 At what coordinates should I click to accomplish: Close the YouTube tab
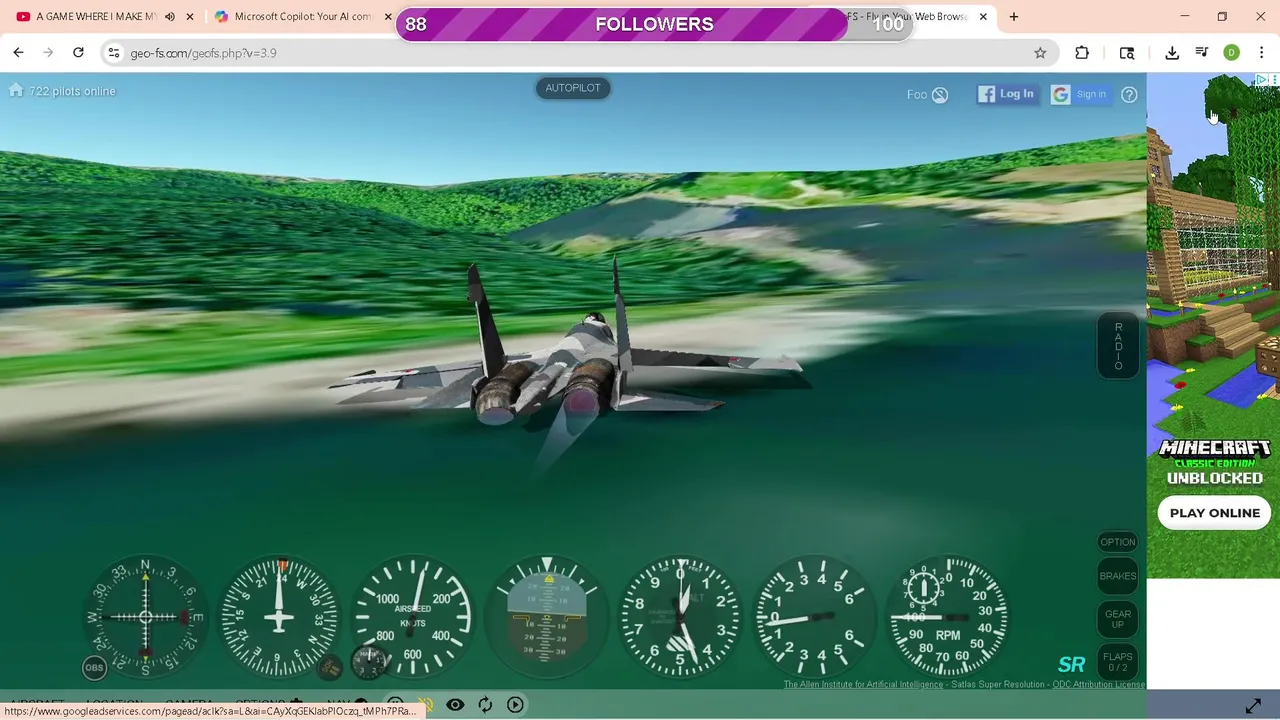(189, 17)
